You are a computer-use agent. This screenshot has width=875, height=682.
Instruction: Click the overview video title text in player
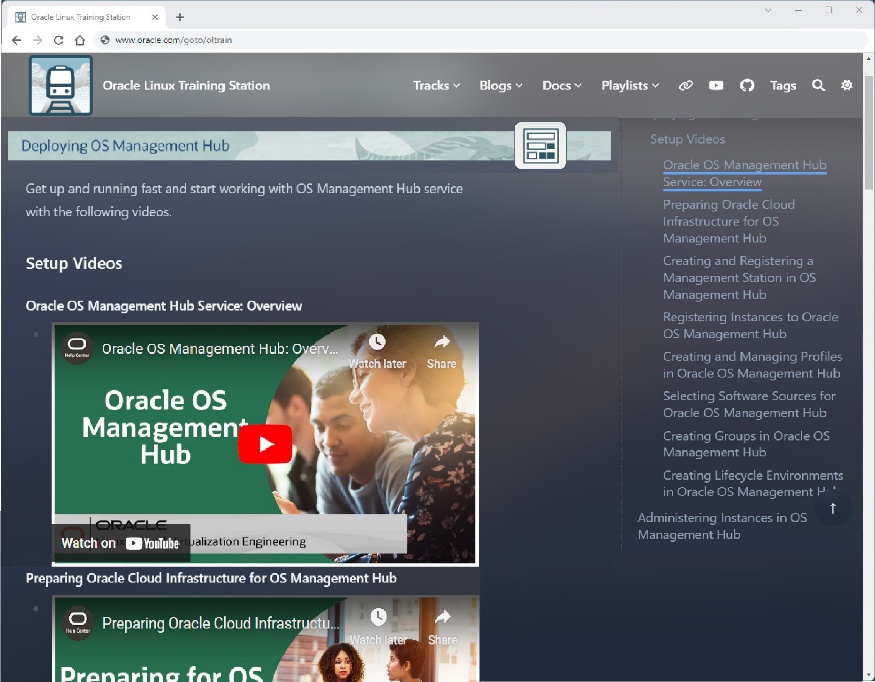point(220,349)
